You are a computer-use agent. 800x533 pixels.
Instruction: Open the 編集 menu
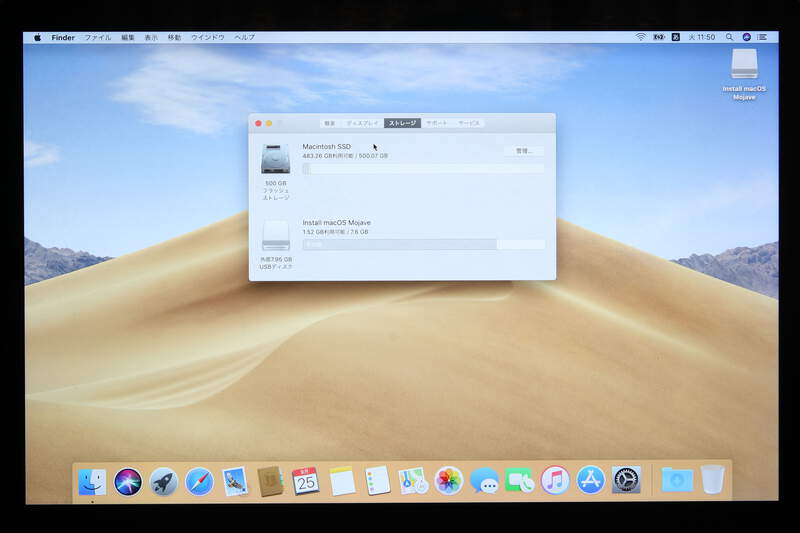(128, 37)
